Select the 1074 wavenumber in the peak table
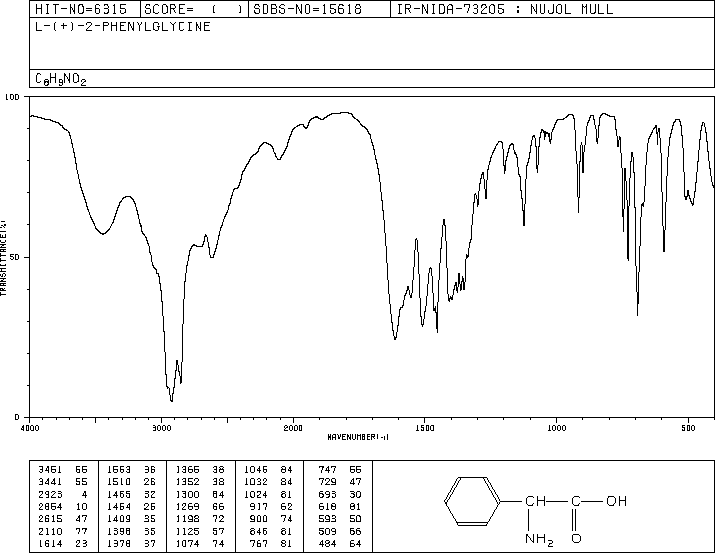The width and height of the screenshot is (715, 553). (x=187, y=544)
